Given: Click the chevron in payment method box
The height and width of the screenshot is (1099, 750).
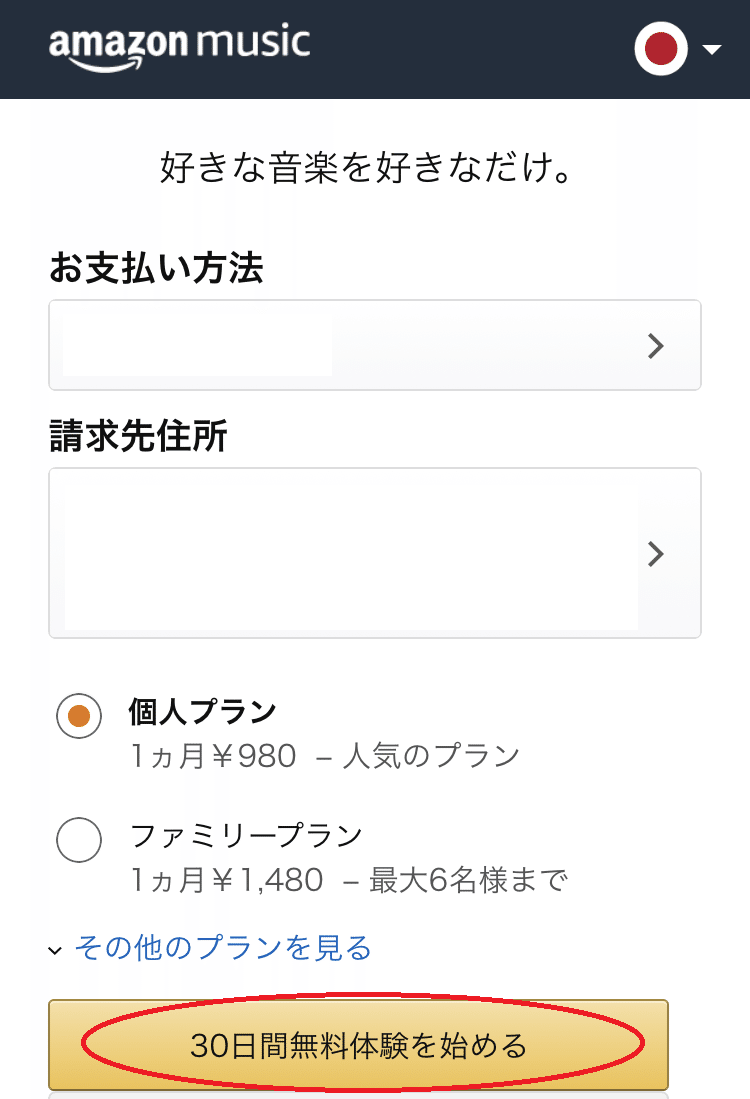Looking at the screenshot, I should click(655, 346).
